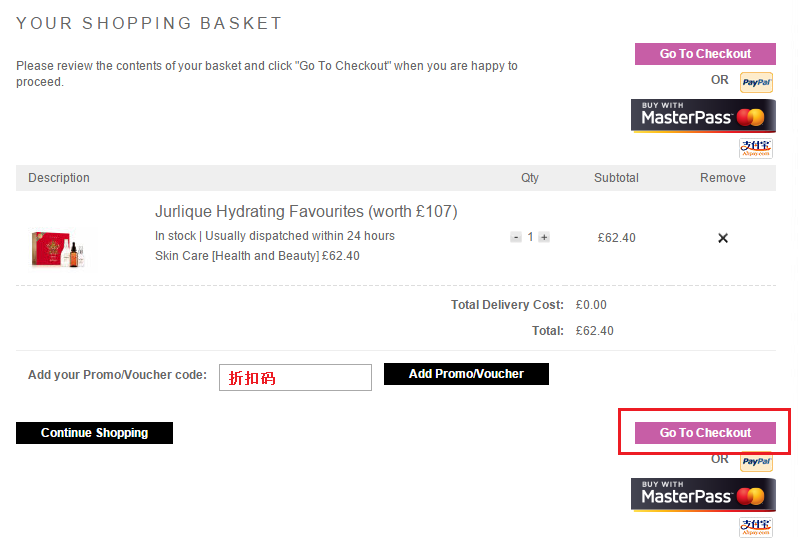Click the top Go To Checkout button

tap(705, 54)
